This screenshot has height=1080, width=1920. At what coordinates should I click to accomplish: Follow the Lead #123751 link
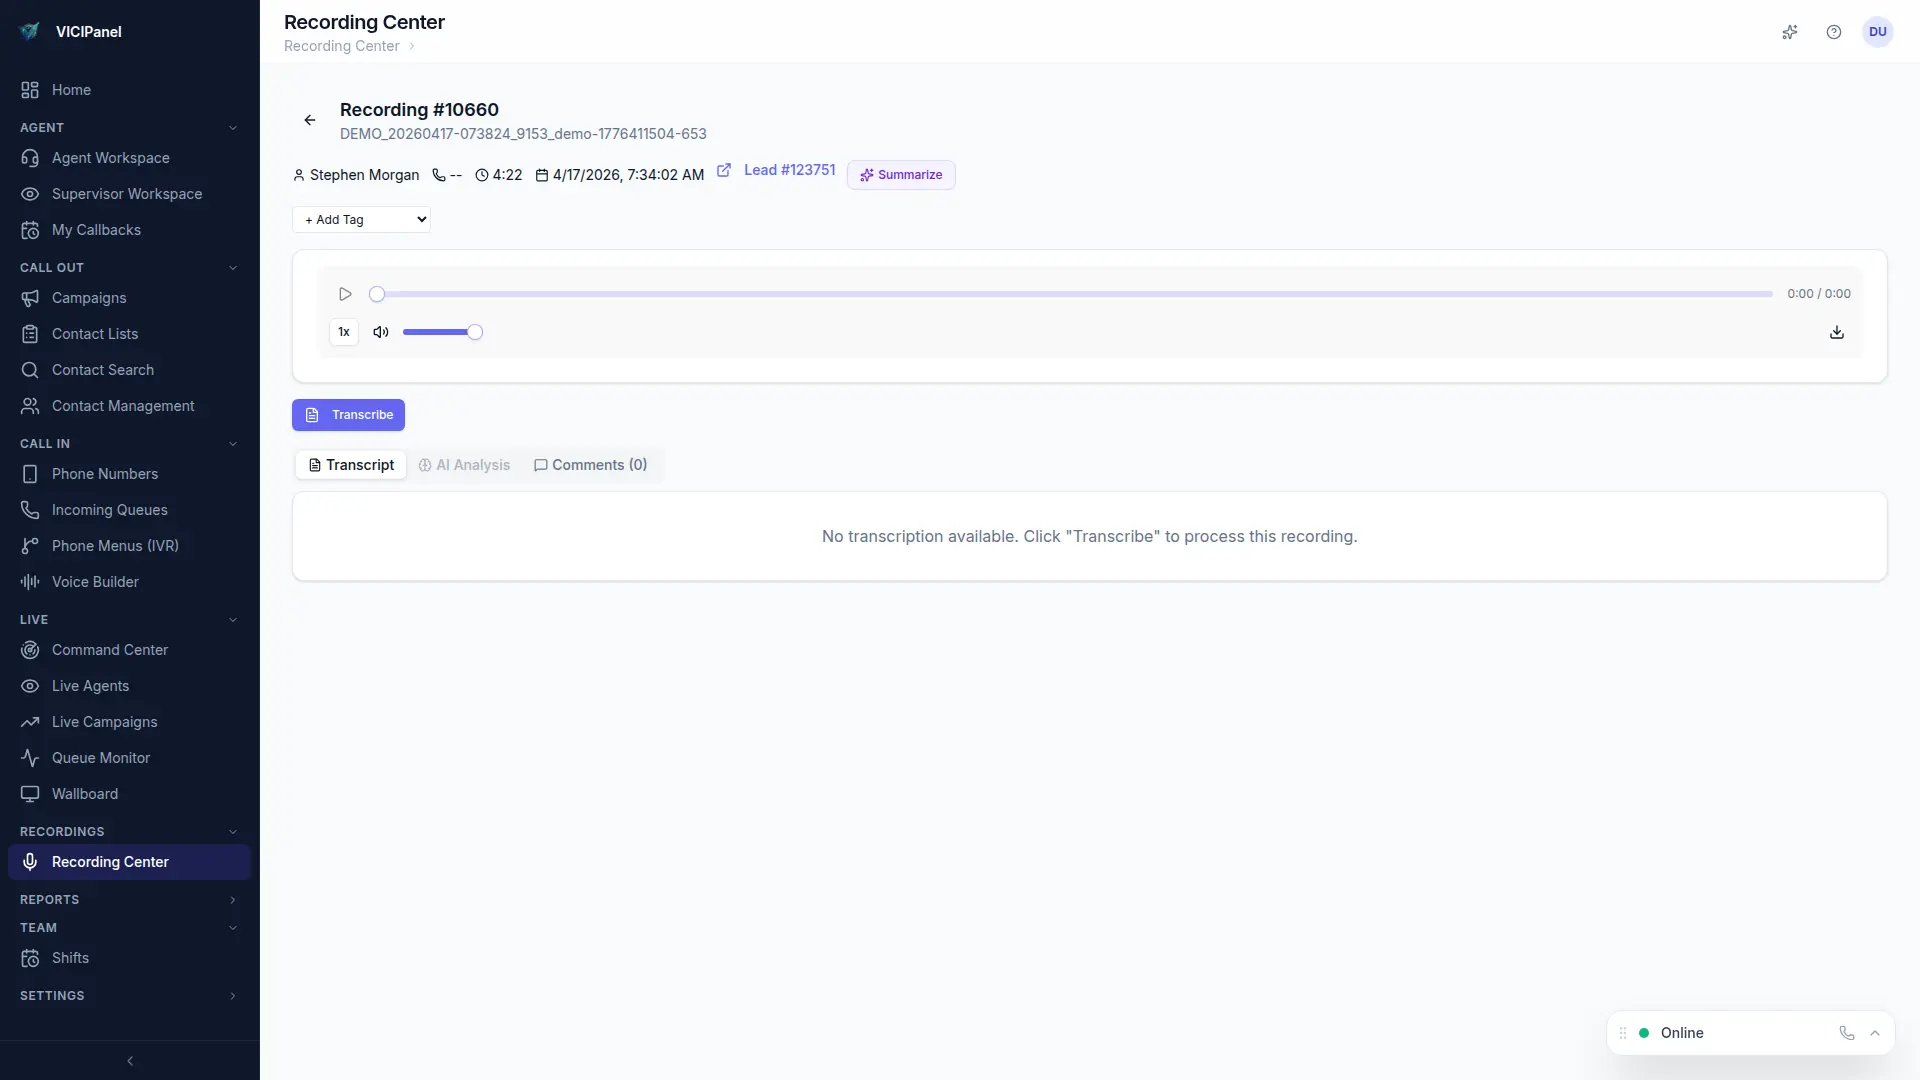coord(789,170)
